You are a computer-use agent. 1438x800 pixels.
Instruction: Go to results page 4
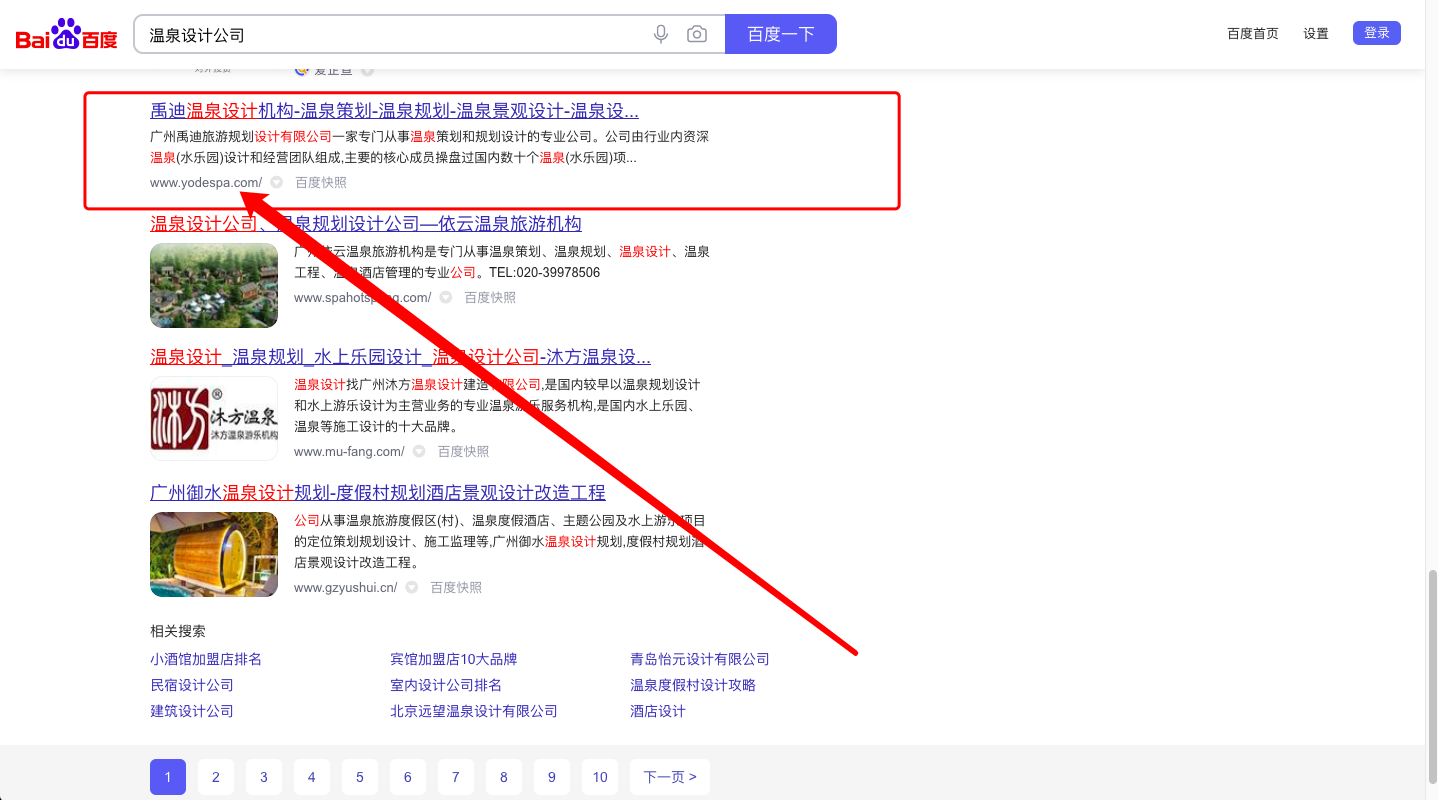point(312,777)
